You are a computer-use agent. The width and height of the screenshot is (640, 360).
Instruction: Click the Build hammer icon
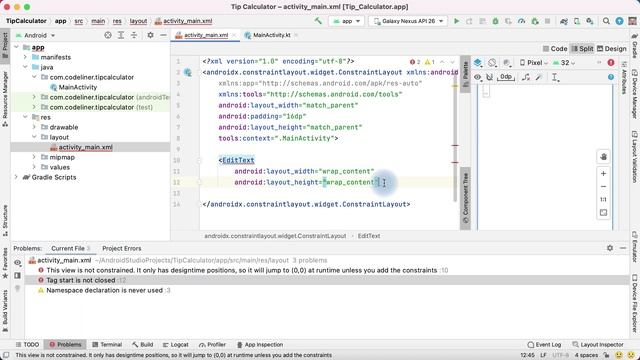(318, 20)
